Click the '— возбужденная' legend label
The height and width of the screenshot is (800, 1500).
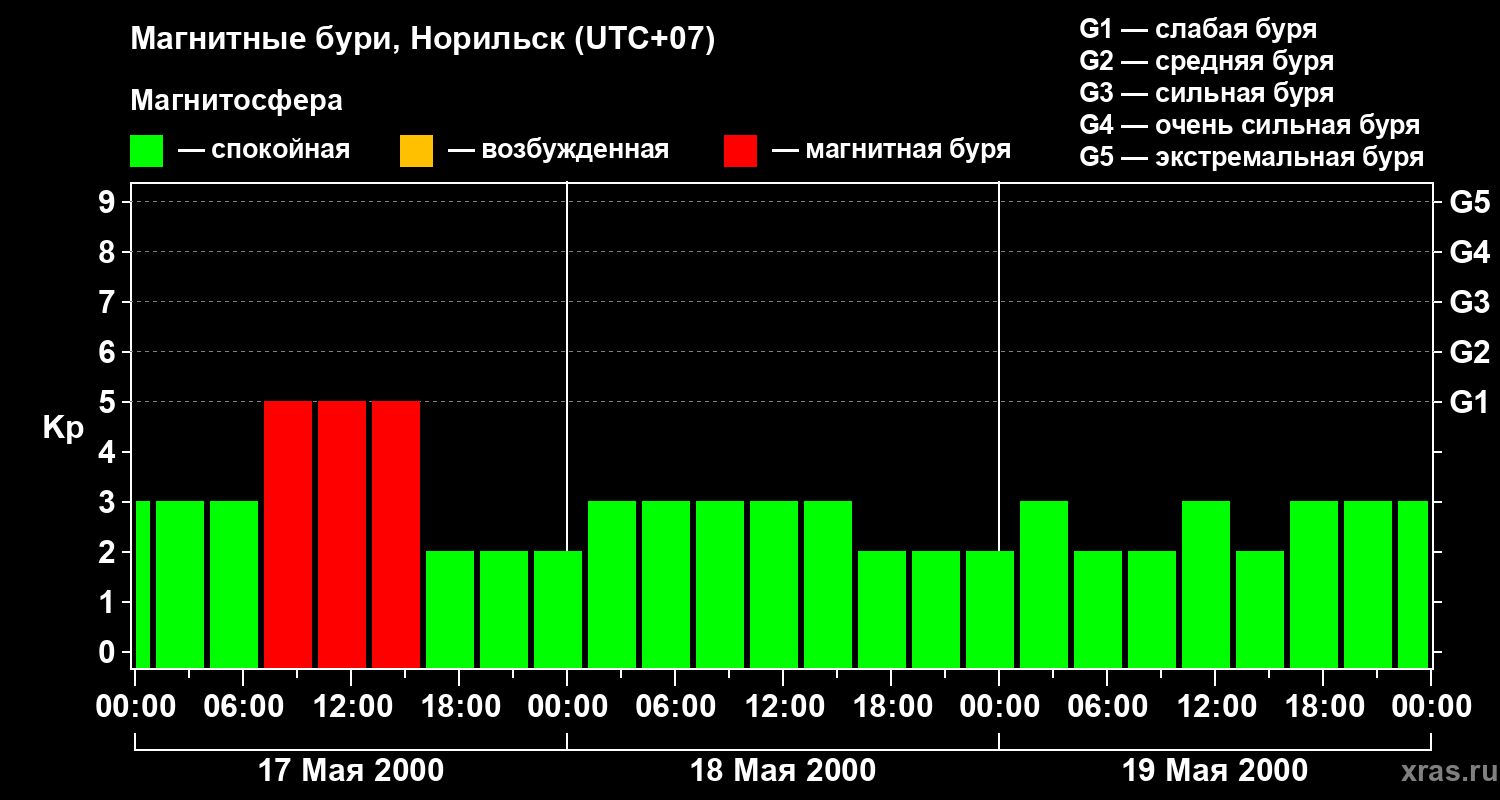pos(558,150)
